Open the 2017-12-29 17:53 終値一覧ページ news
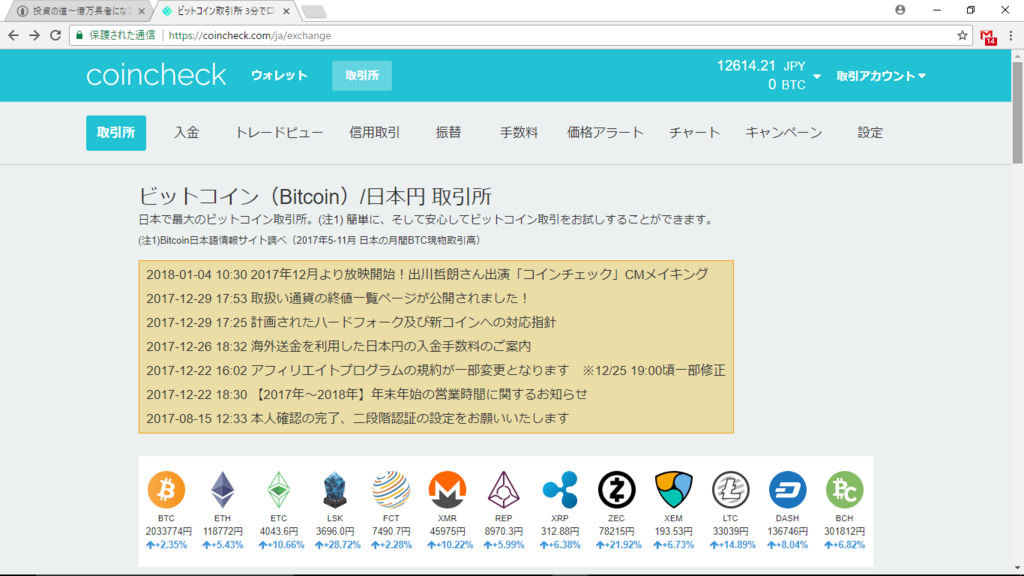 pos(338,298)
